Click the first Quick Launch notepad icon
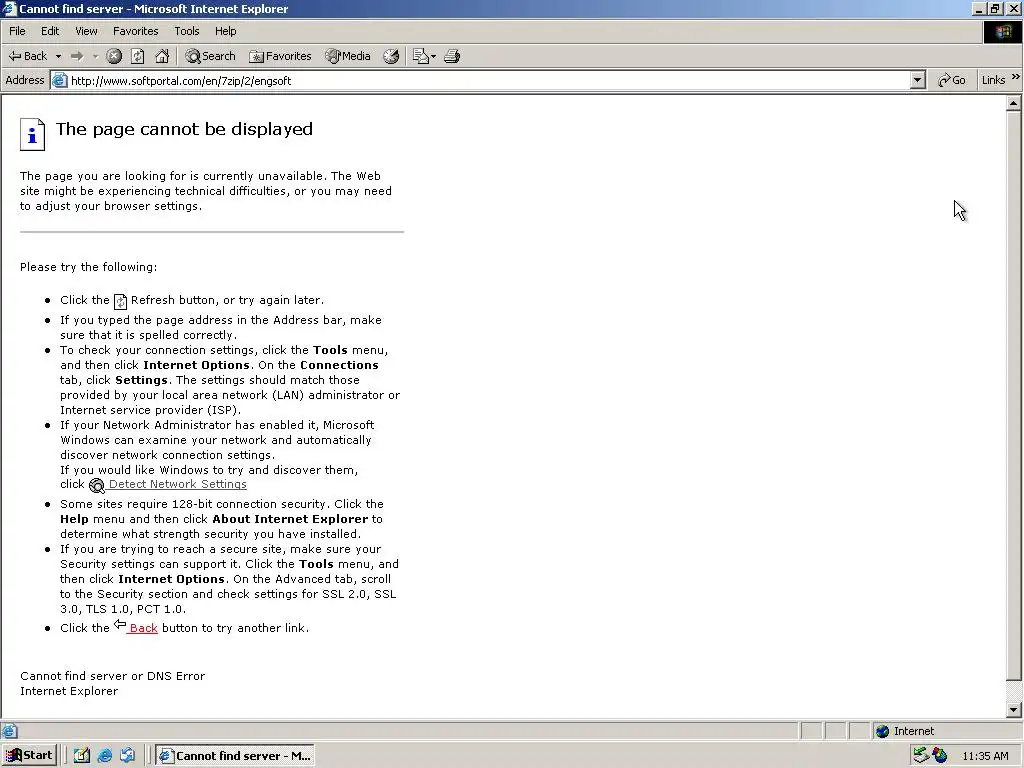 [82, 756]
